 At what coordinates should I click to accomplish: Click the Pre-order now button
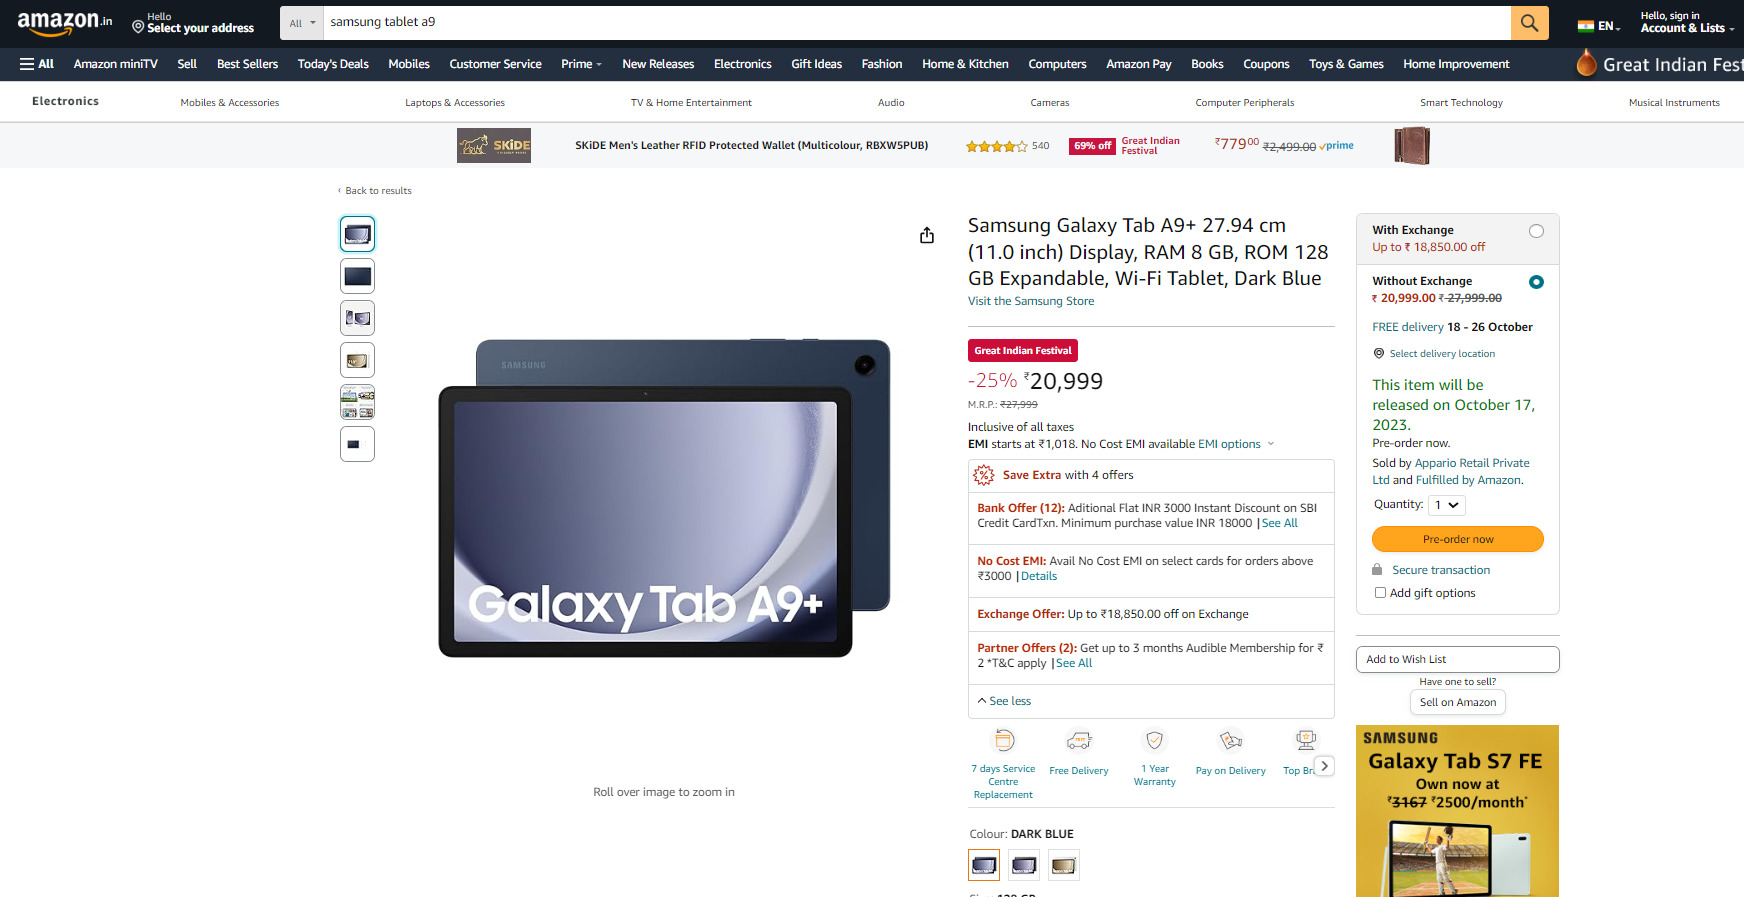coord(1457,539)
